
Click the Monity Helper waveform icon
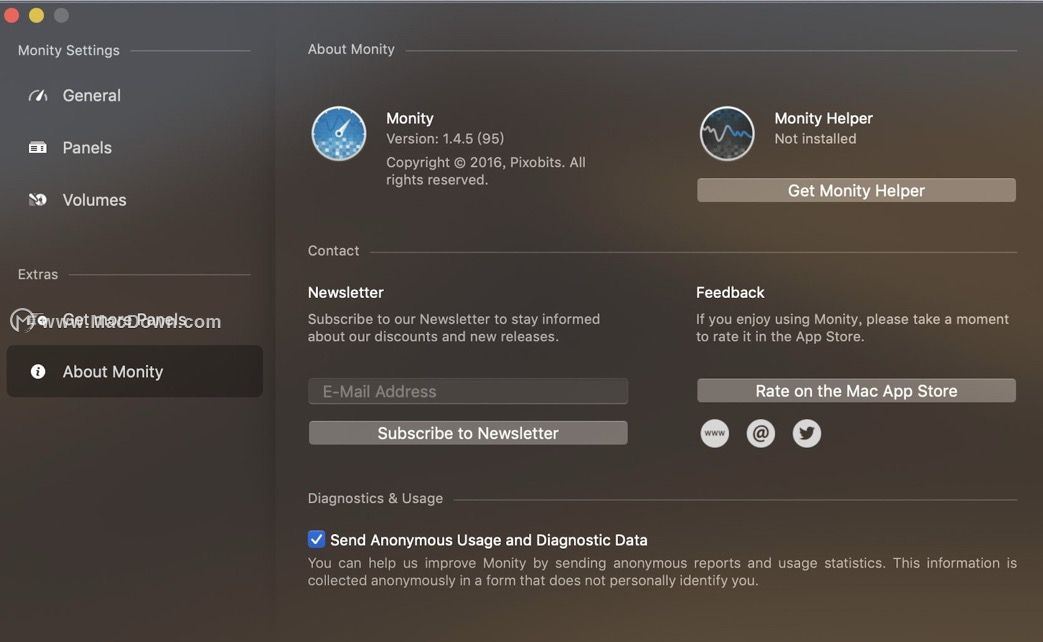(727, 134)
